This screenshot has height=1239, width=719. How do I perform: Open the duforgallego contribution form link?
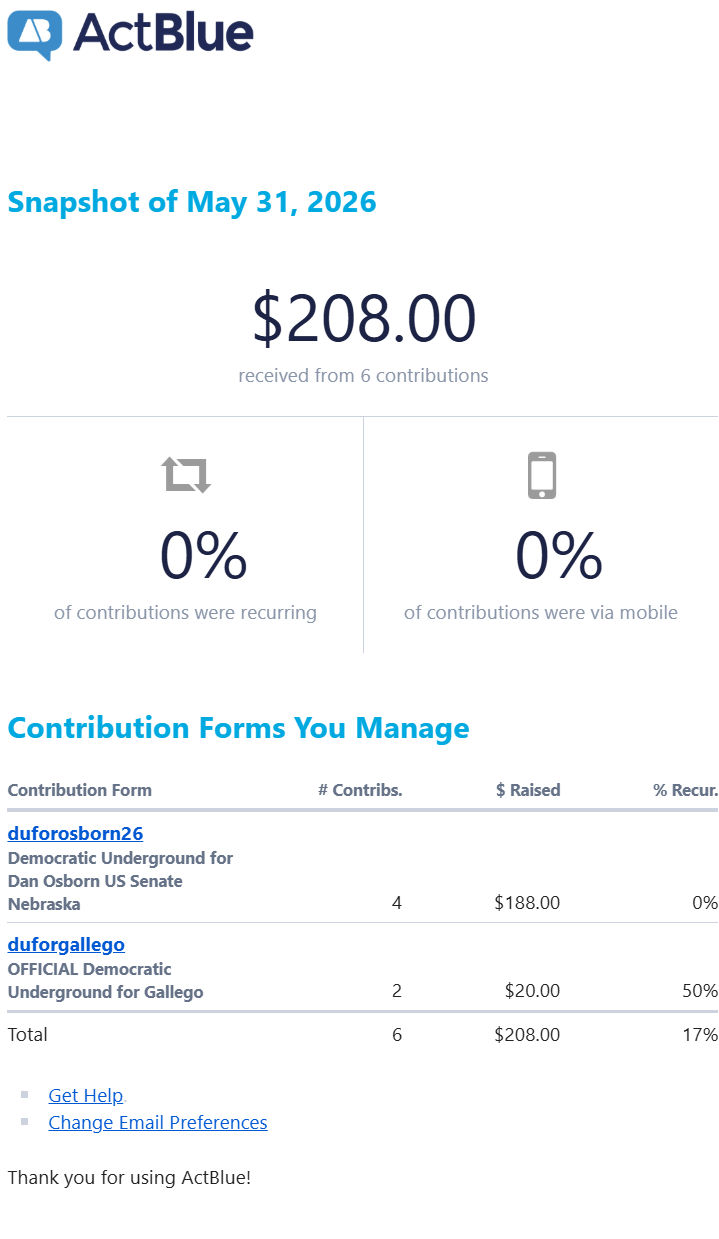click(66, 944)
